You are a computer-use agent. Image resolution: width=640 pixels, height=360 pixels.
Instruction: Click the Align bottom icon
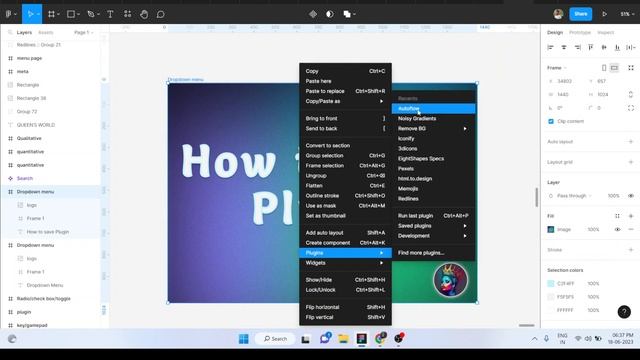click(x=617, y=47)
